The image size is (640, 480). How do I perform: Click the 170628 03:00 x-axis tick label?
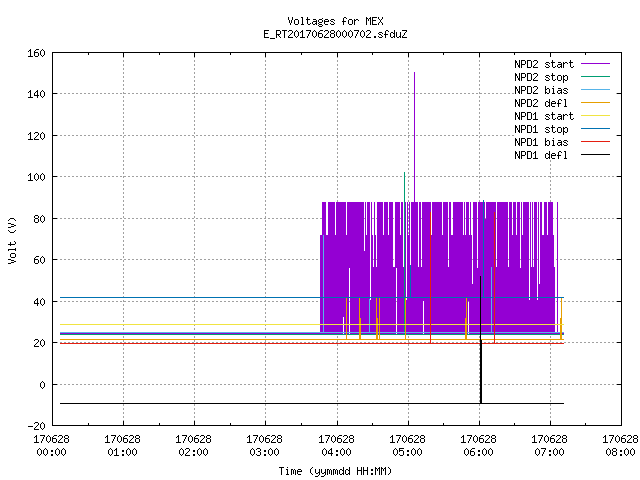click(264, 445)
